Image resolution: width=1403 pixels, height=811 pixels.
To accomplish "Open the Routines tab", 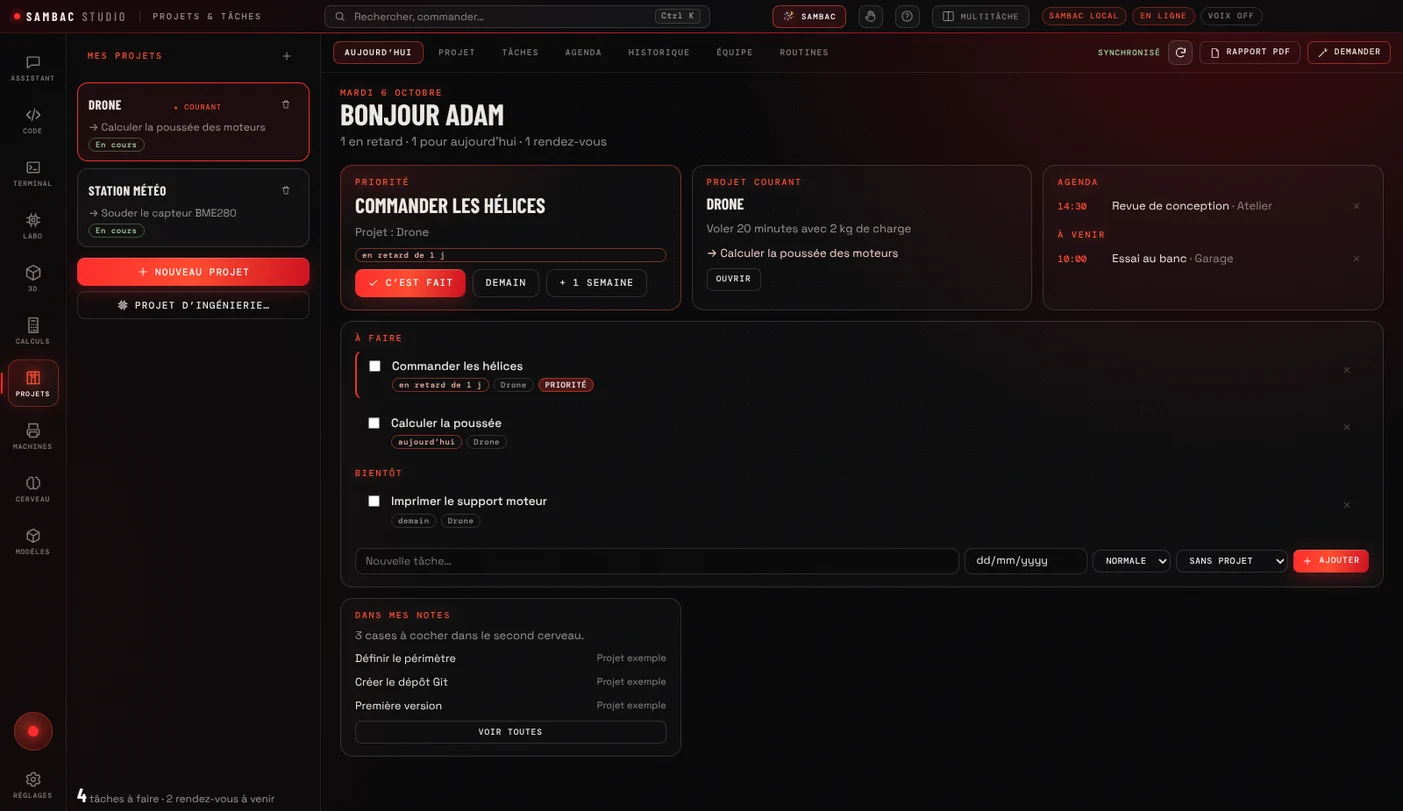I will (x=804, y=52).
